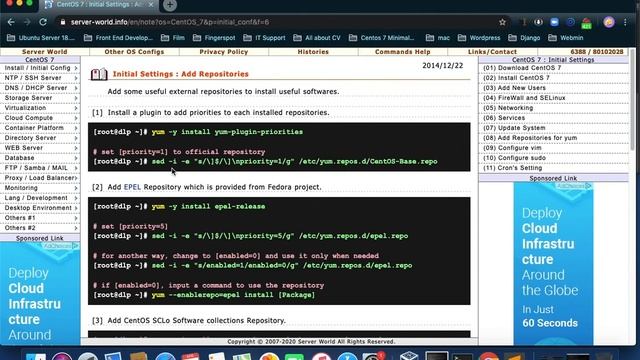The height and width of the screenshot is (360, 640).
Task: Open the Commands Help menu tab
Action: point(403,52)
